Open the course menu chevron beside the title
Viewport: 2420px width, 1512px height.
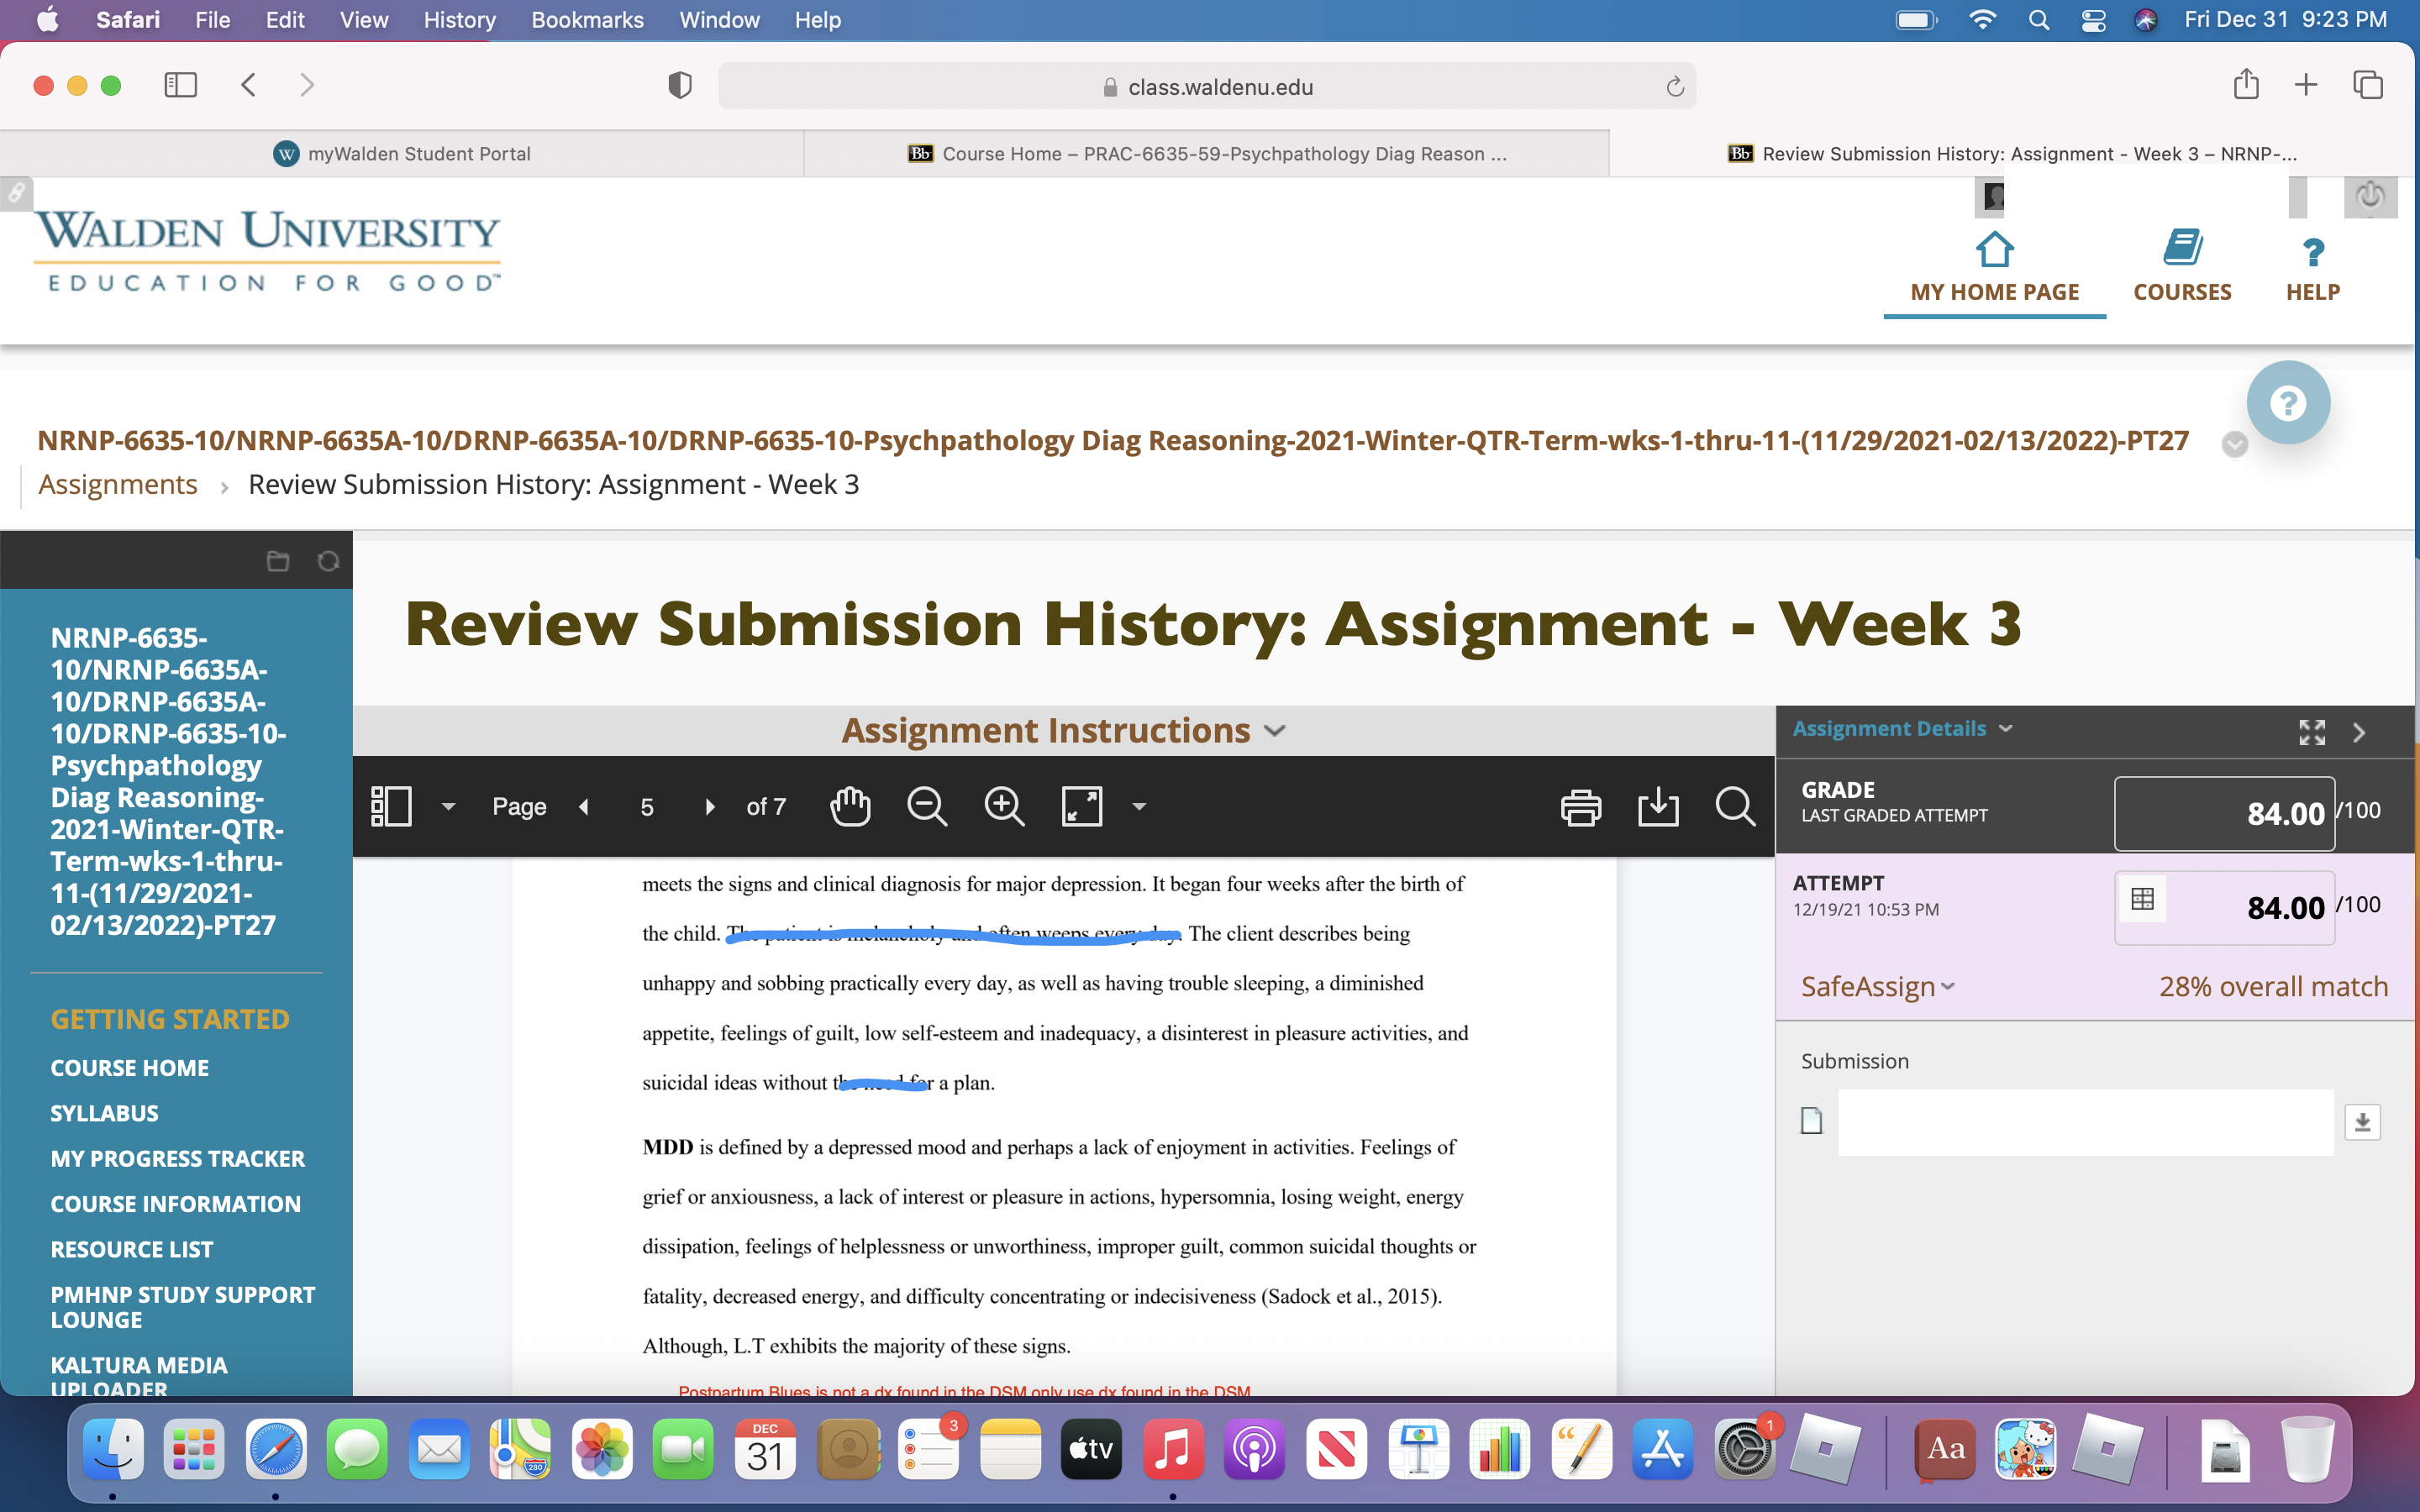coord(2234,444)
